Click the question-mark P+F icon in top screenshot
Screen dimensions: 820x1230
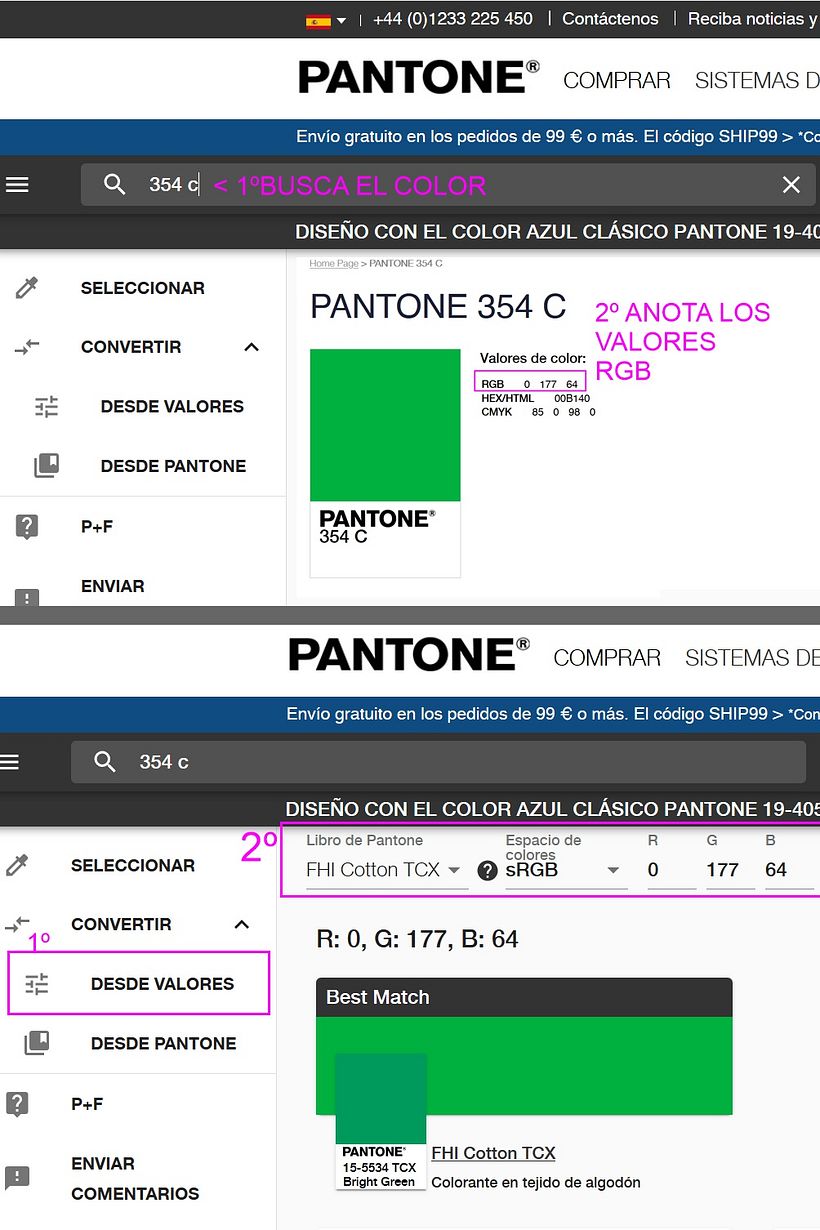coord(27,527)
